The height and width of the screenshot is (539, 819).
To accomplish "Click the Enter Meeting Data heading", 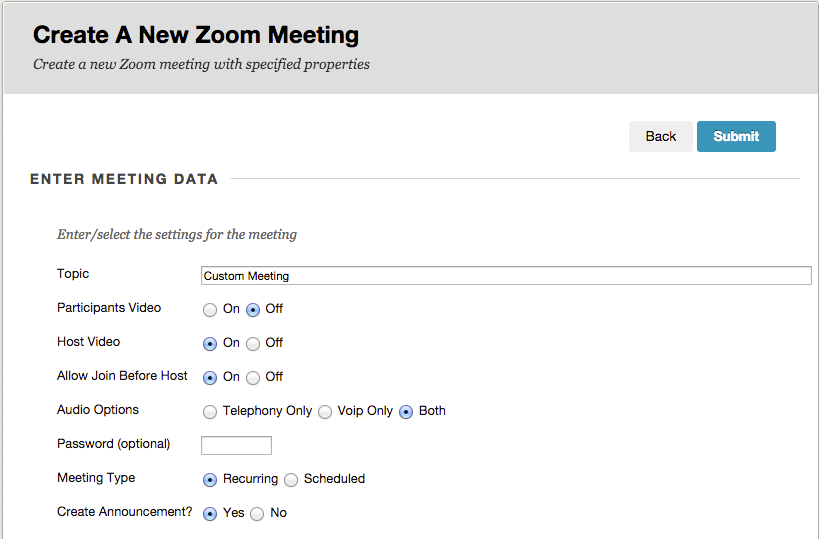I will (x=124, y=180).
